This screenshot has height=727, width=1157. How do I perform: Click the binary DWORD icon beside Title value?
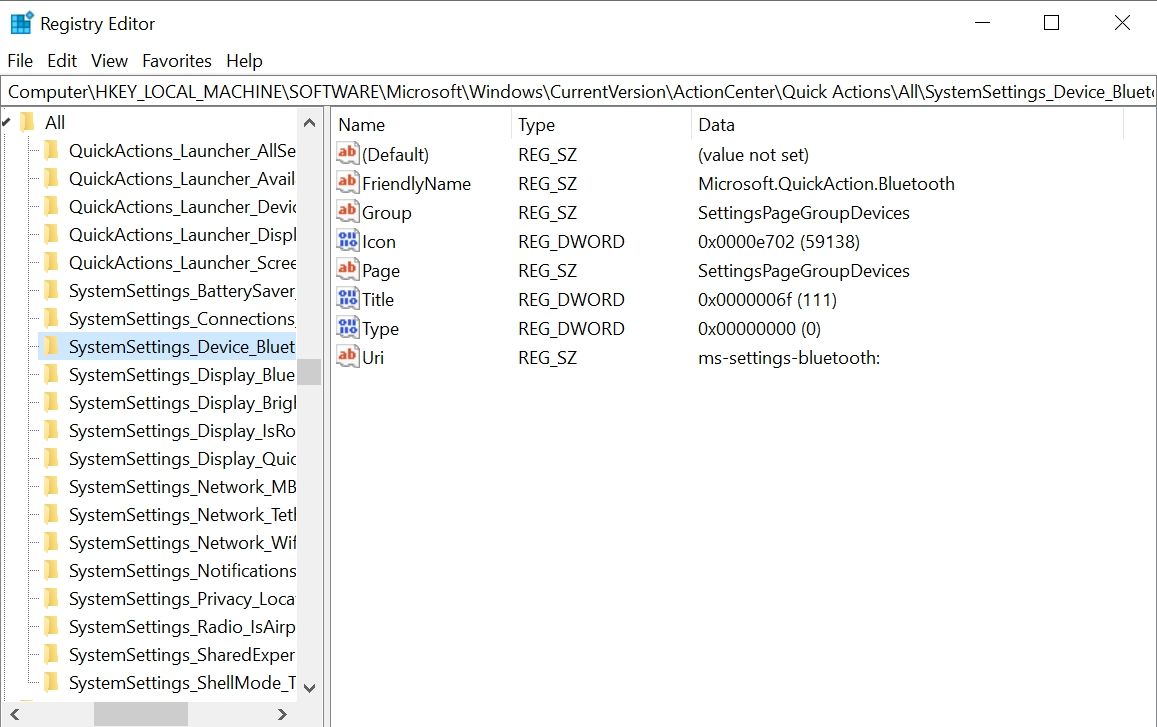(348, 299)
